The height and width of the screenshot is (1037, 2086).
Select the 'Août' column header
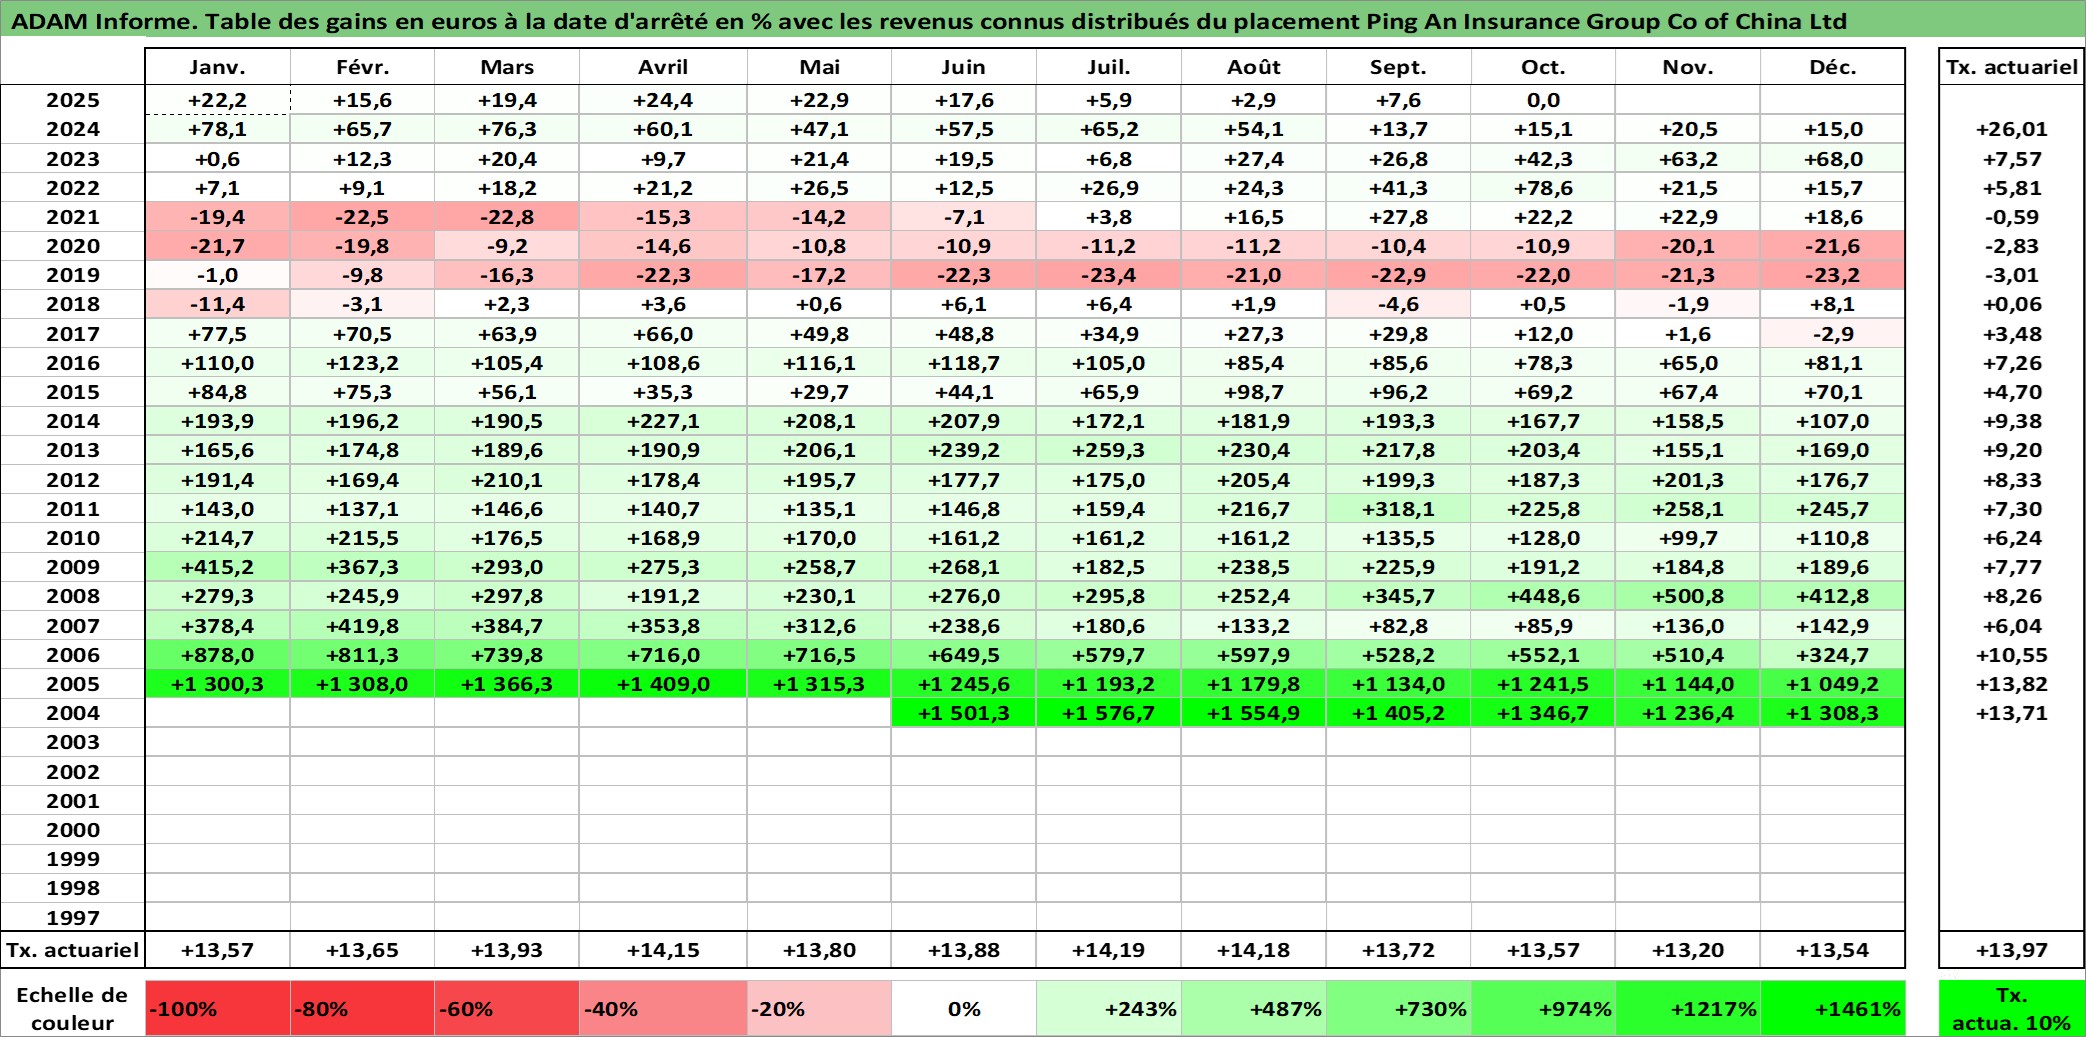1254,67
